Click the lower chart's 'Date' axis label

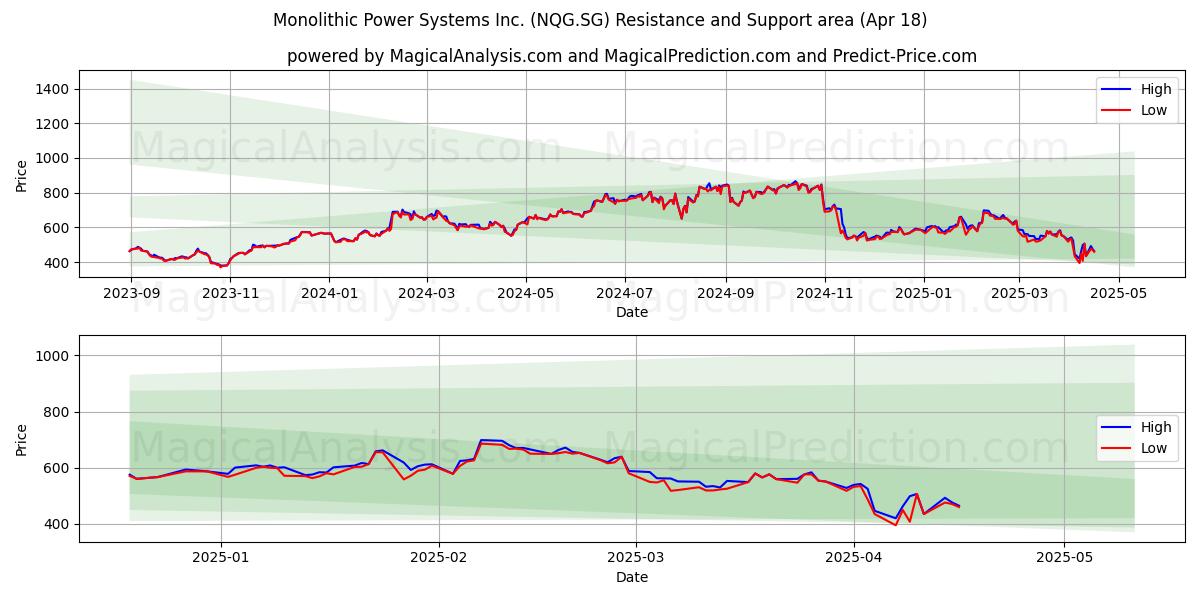pyautogui.click(x=632, y=577)
